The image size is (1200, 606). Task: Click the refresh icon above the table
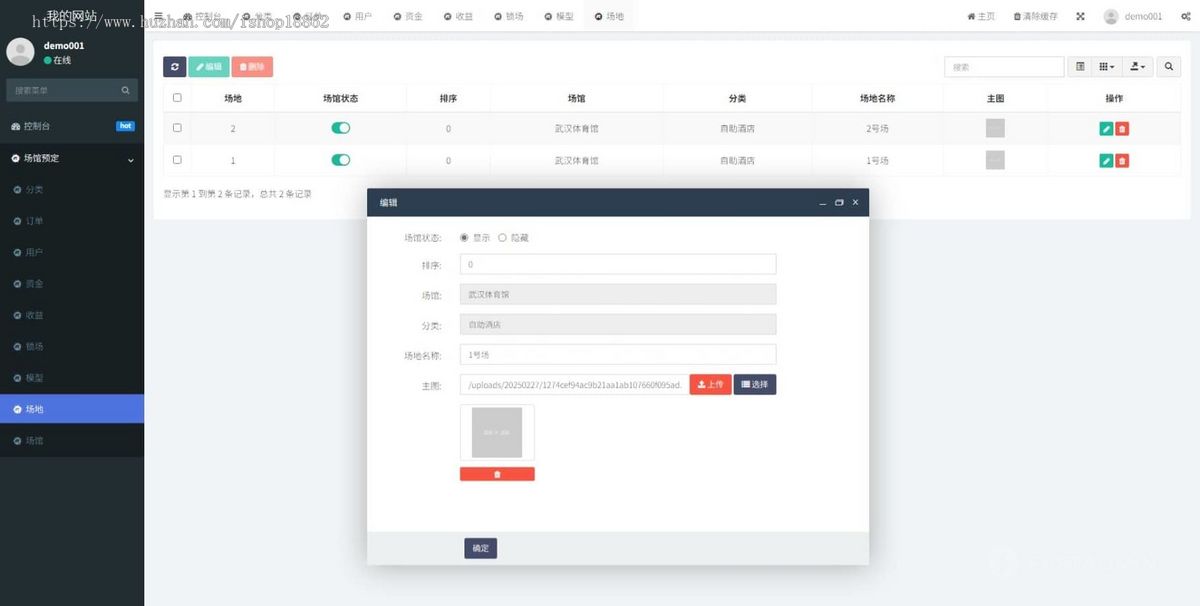pos(175,66)
